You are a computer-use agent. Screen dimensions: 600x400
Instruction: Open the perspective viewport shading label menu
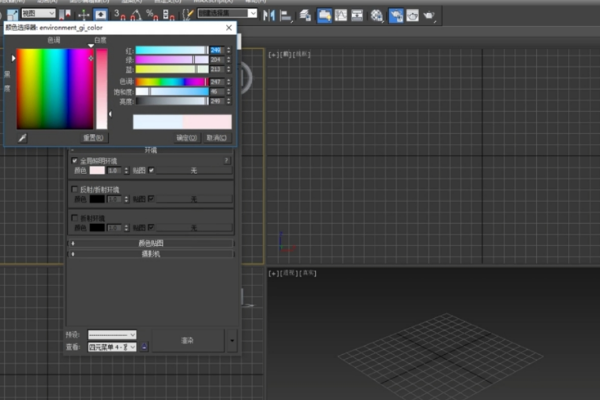point(308,273)
